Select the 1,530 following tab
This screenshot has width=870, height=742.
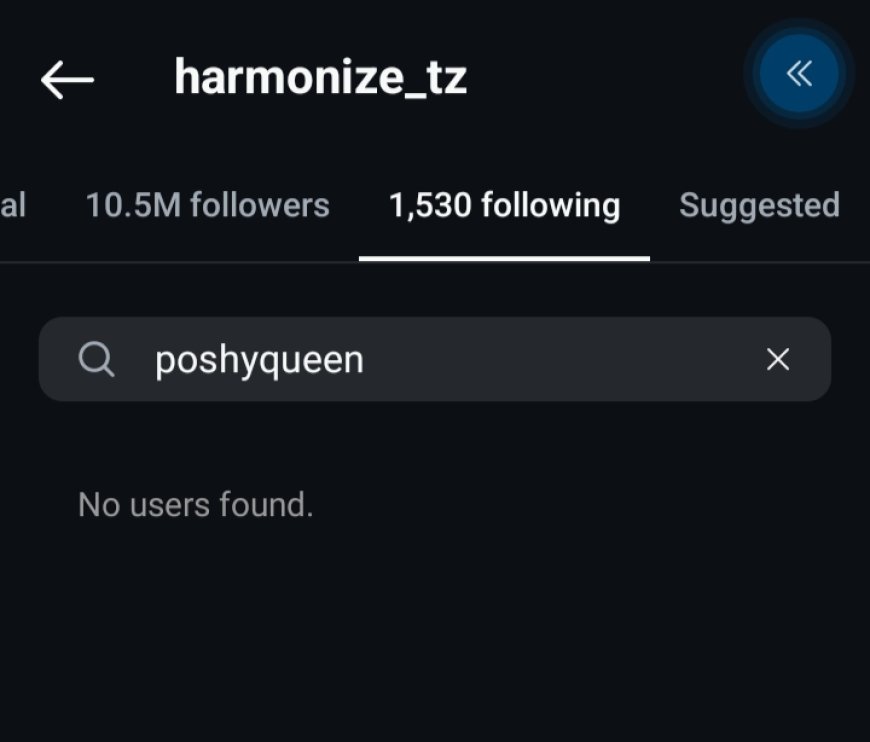pyautogui.click(x=504, y=206)
